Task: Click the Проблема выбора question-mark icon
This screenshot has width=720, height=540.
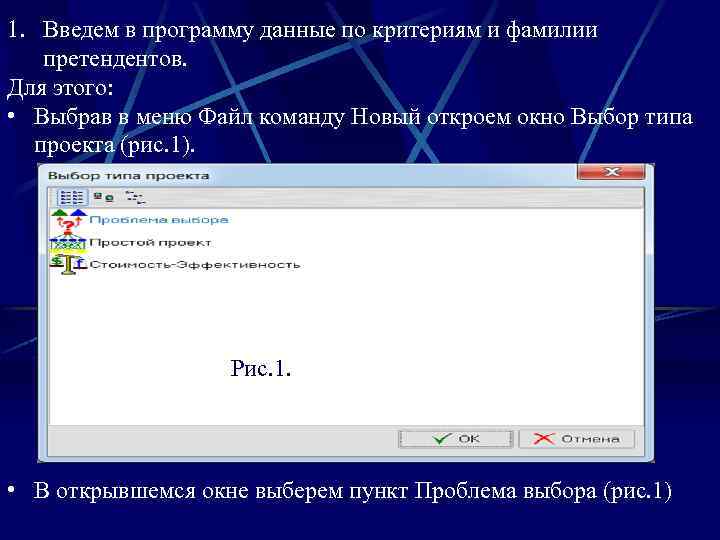Action: (69, 221)
